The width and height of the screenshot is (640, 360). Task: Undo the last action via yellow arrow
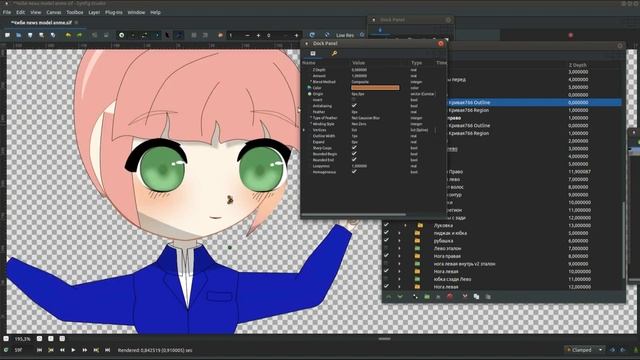68,36
